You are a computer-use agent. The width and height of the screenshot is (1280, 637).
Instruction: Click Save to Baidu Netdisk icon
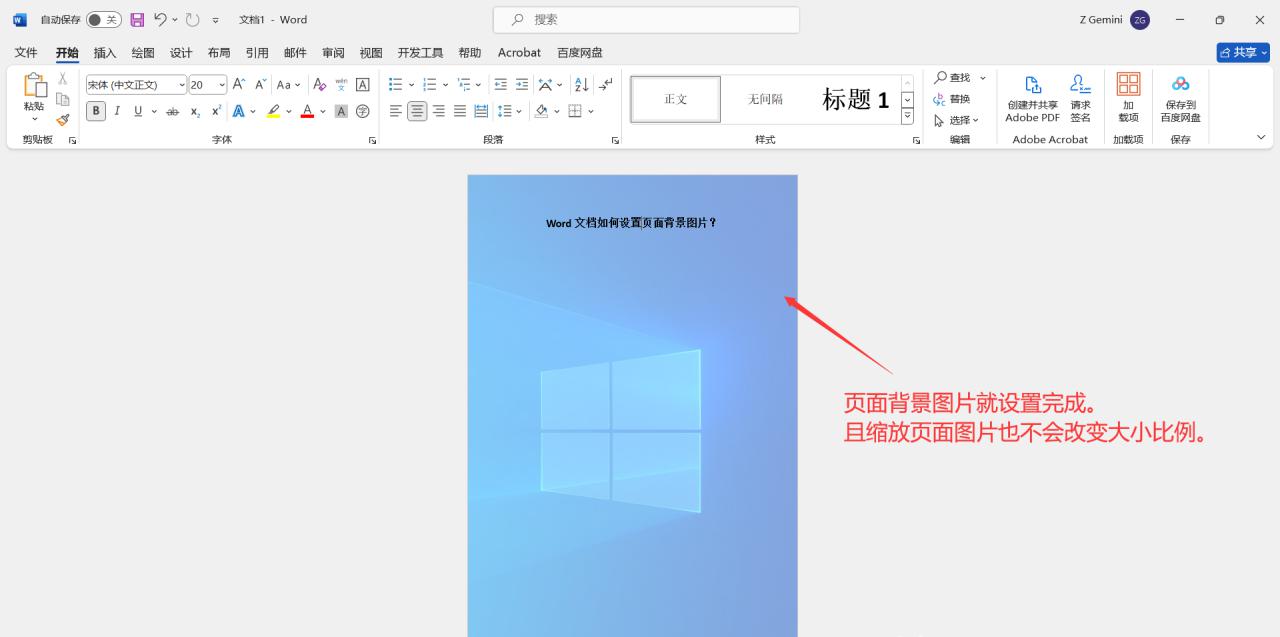tap(1180, 98)
